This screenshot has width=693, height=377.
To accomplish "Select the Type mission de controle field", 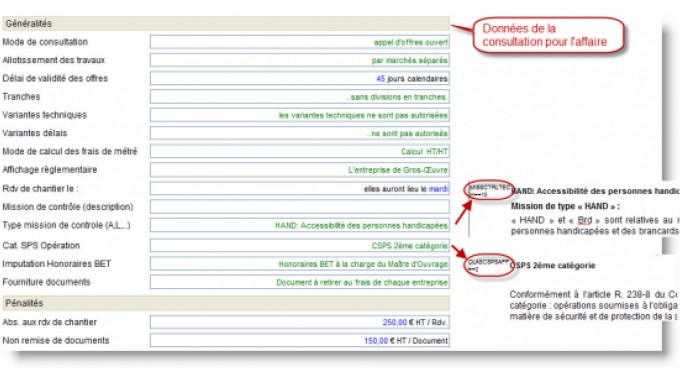I will pyautogui.click(x=300, y=225).
